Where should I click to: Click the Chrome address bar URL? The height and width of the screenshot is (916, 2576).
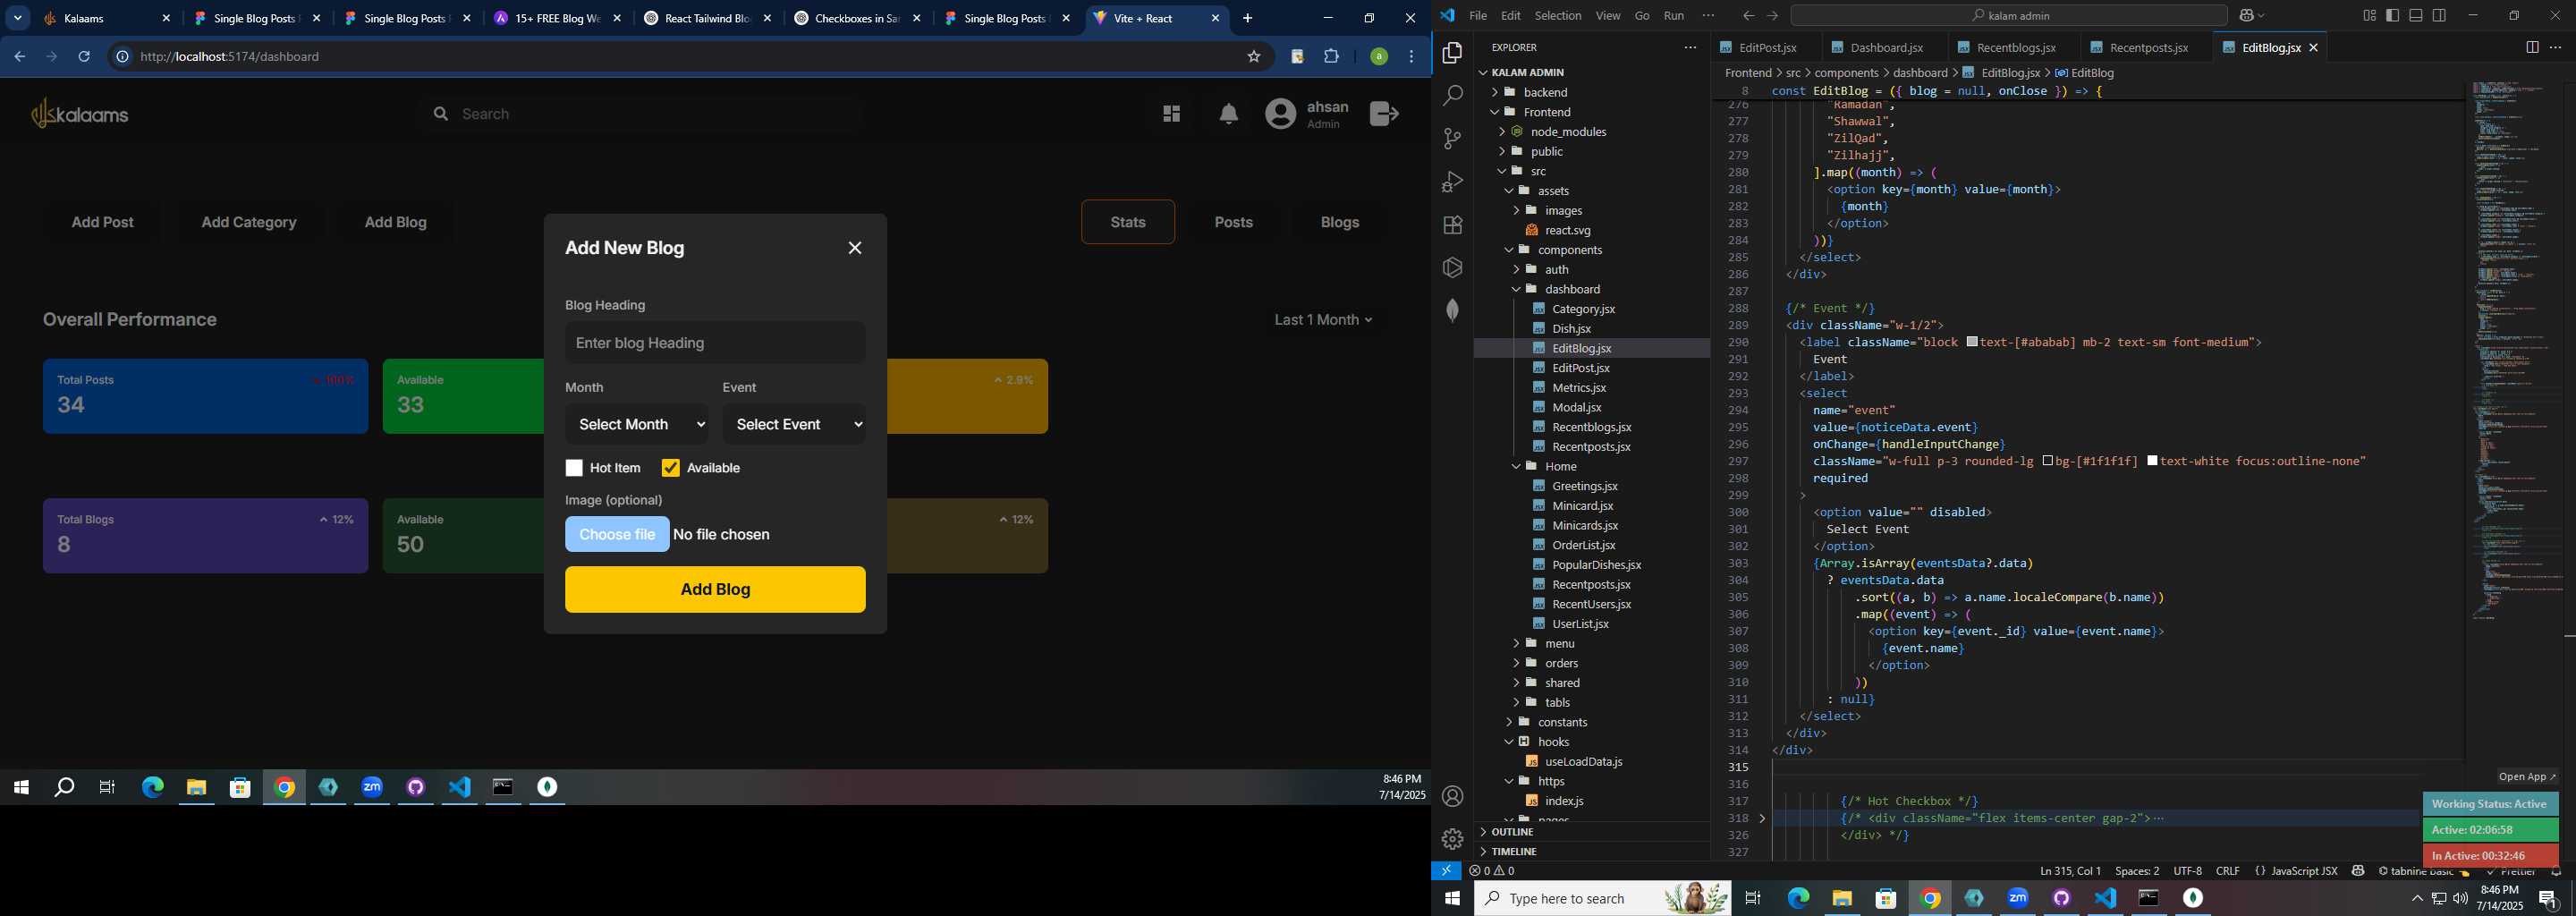click(230, 57)
